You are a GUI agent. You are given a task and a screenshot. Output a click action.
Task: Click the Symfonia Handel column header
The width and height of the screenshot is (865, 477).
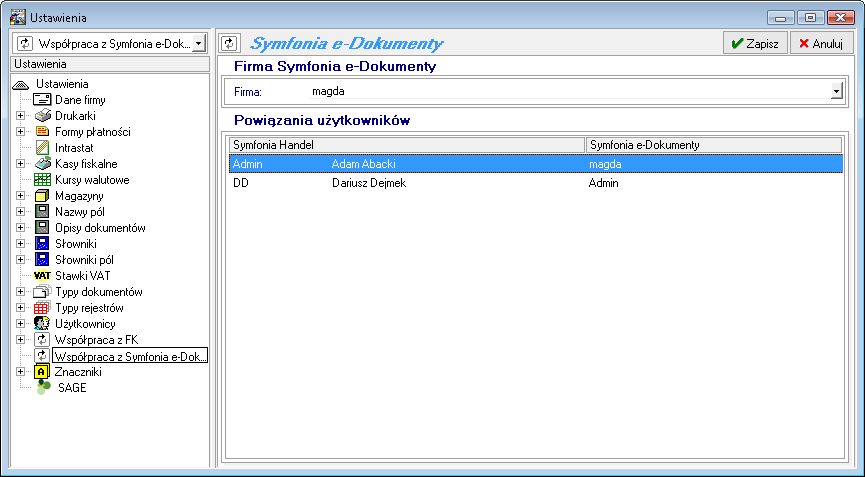pos(407,145)
